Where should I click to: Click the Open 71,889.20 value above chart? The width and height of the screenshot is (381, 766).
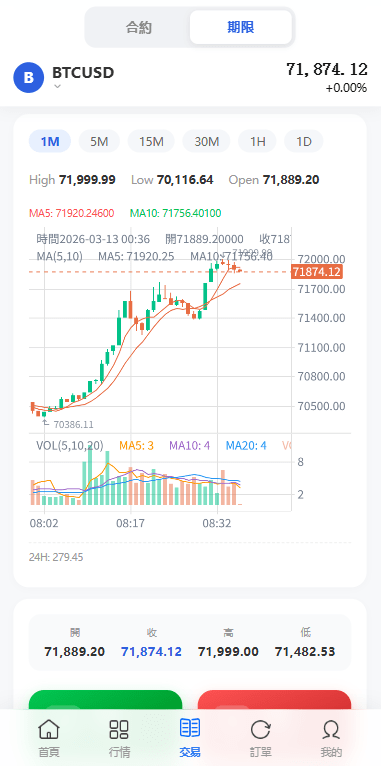[x=291, y=180]
